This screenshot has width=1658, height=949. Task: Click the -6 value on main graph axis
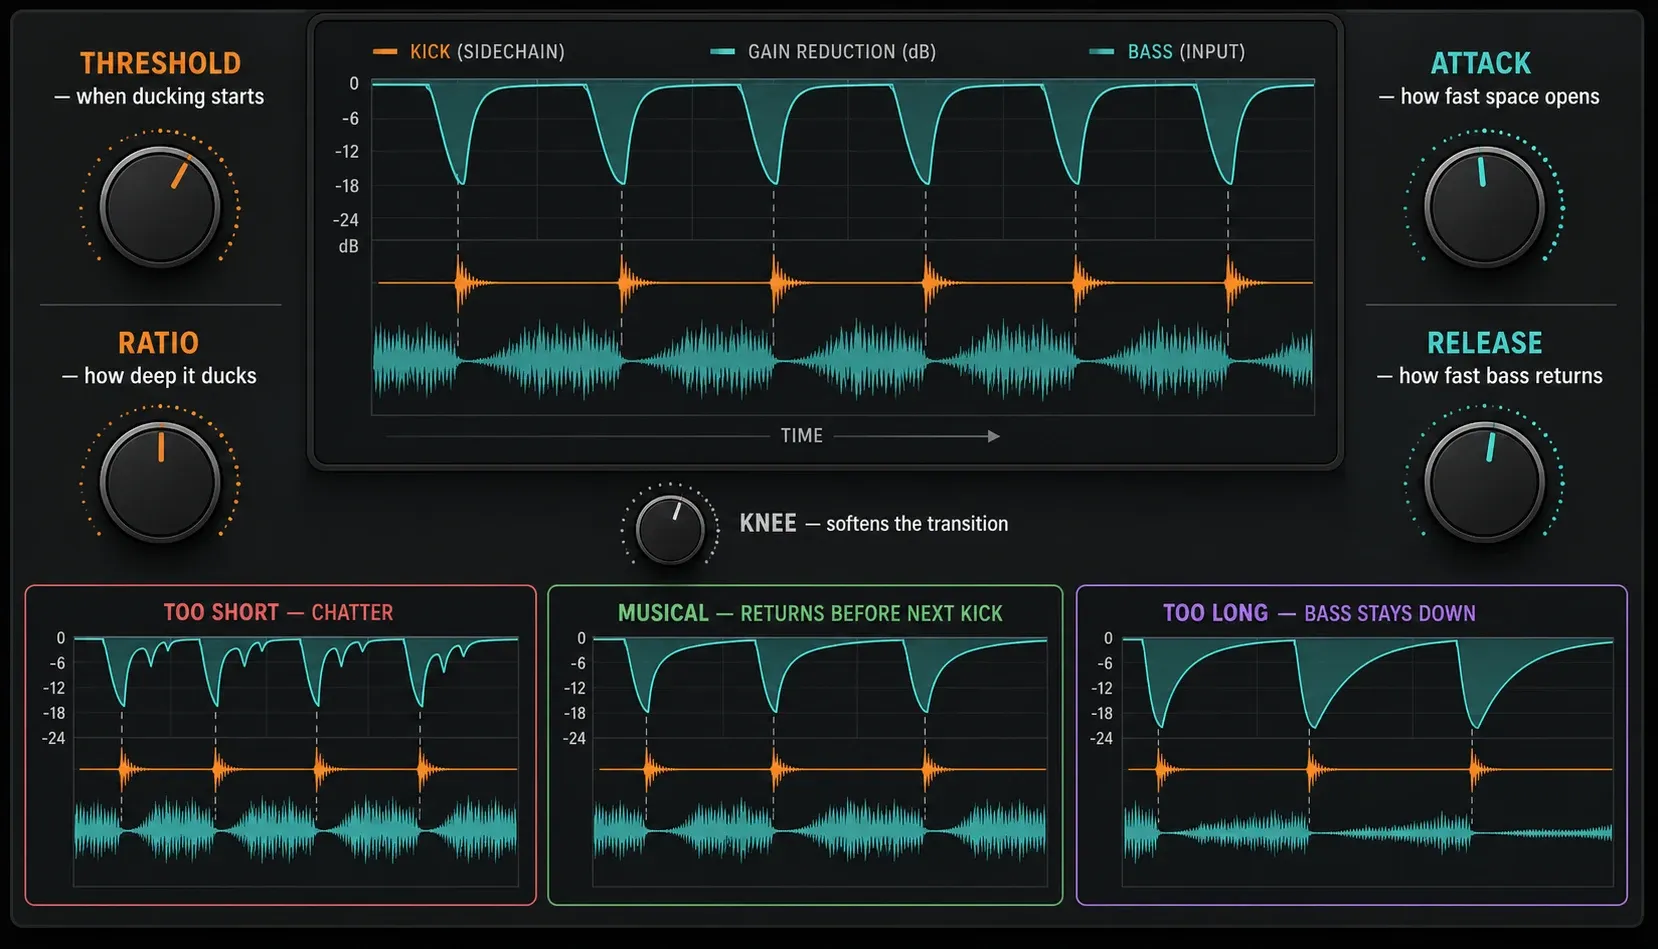[350, 118]
